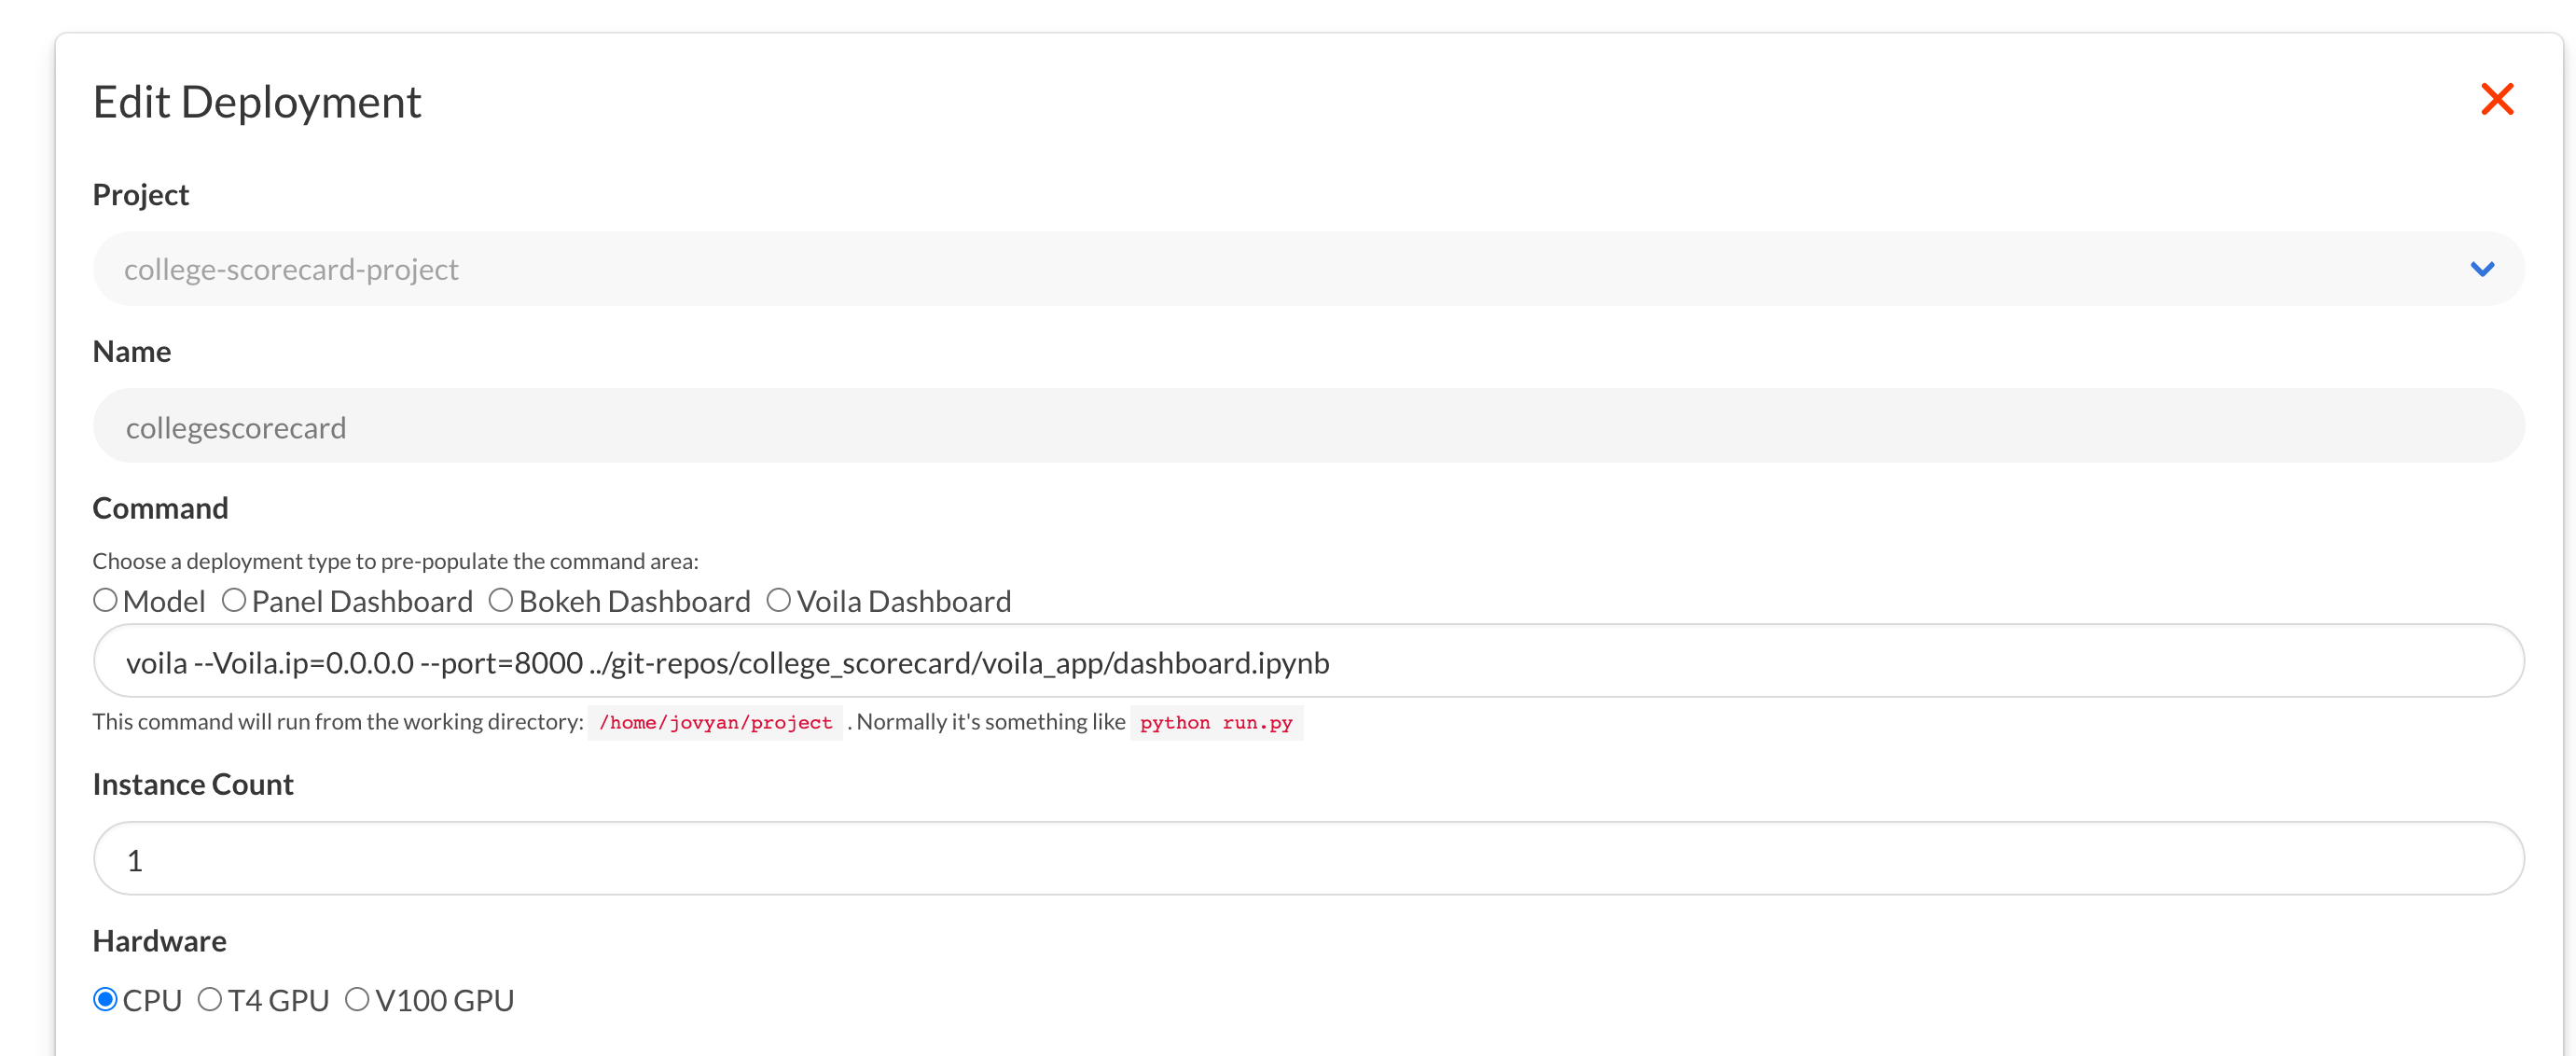Image resolution: width=2576 pixels, height=1056 pixels.
Task: Click the Project field label
Action: tap(140, 194)
